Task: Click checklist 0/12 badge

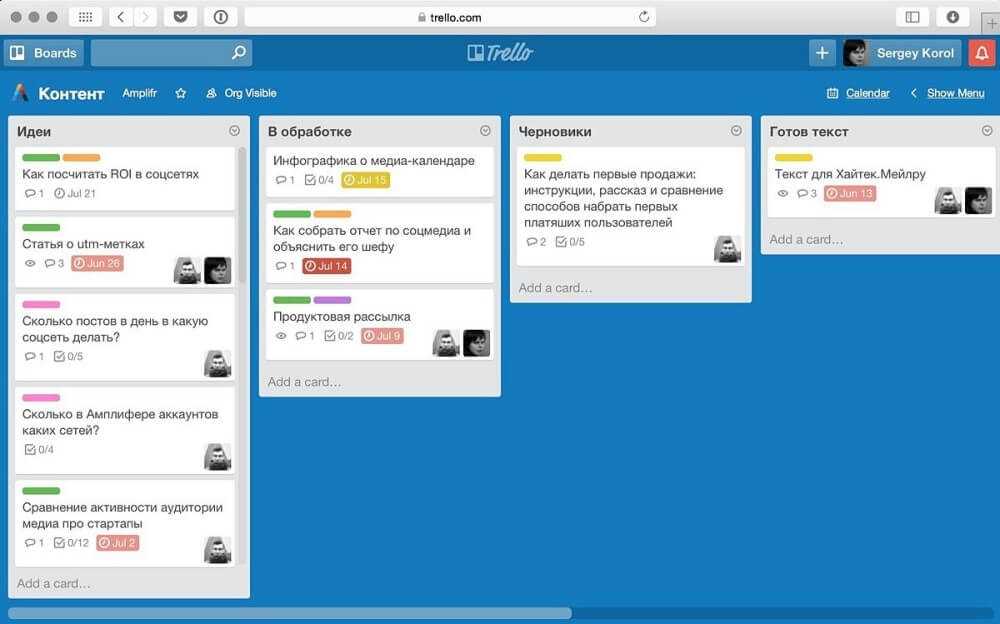Action: (x=71, y=543)
